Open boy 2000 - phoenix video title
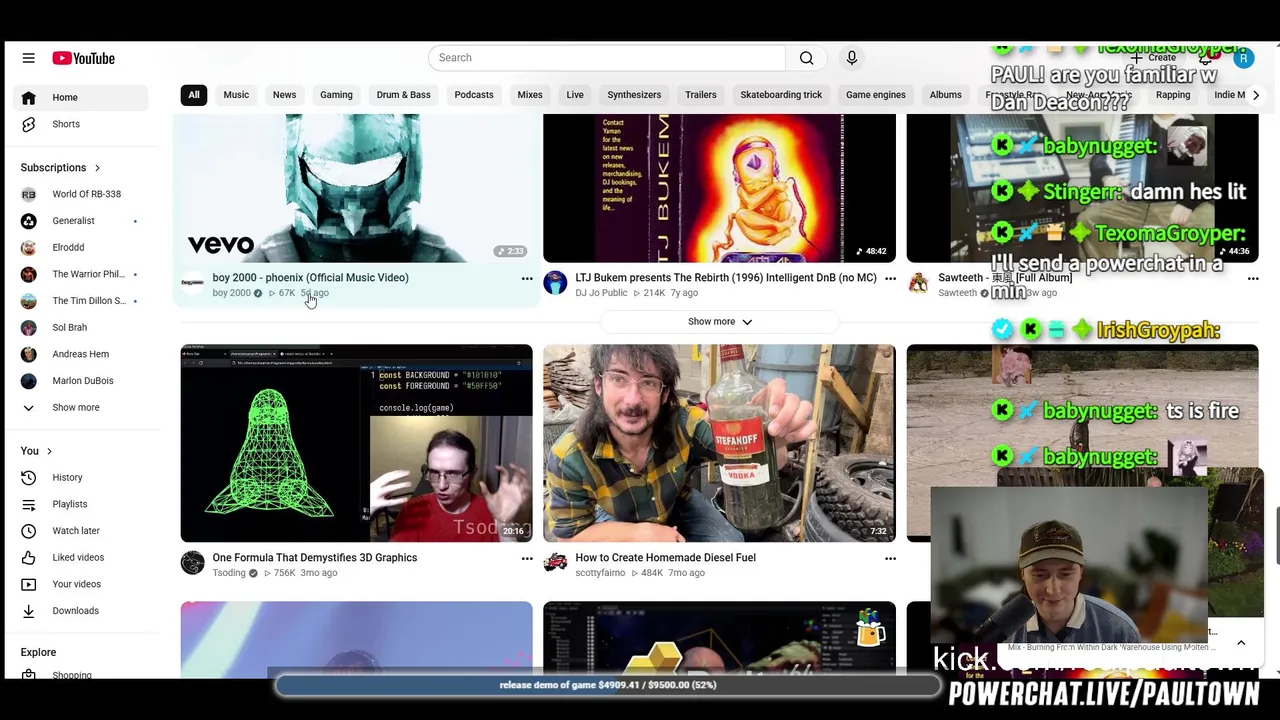Viewport: 1280px width, 720px height. tap(310, 278)
